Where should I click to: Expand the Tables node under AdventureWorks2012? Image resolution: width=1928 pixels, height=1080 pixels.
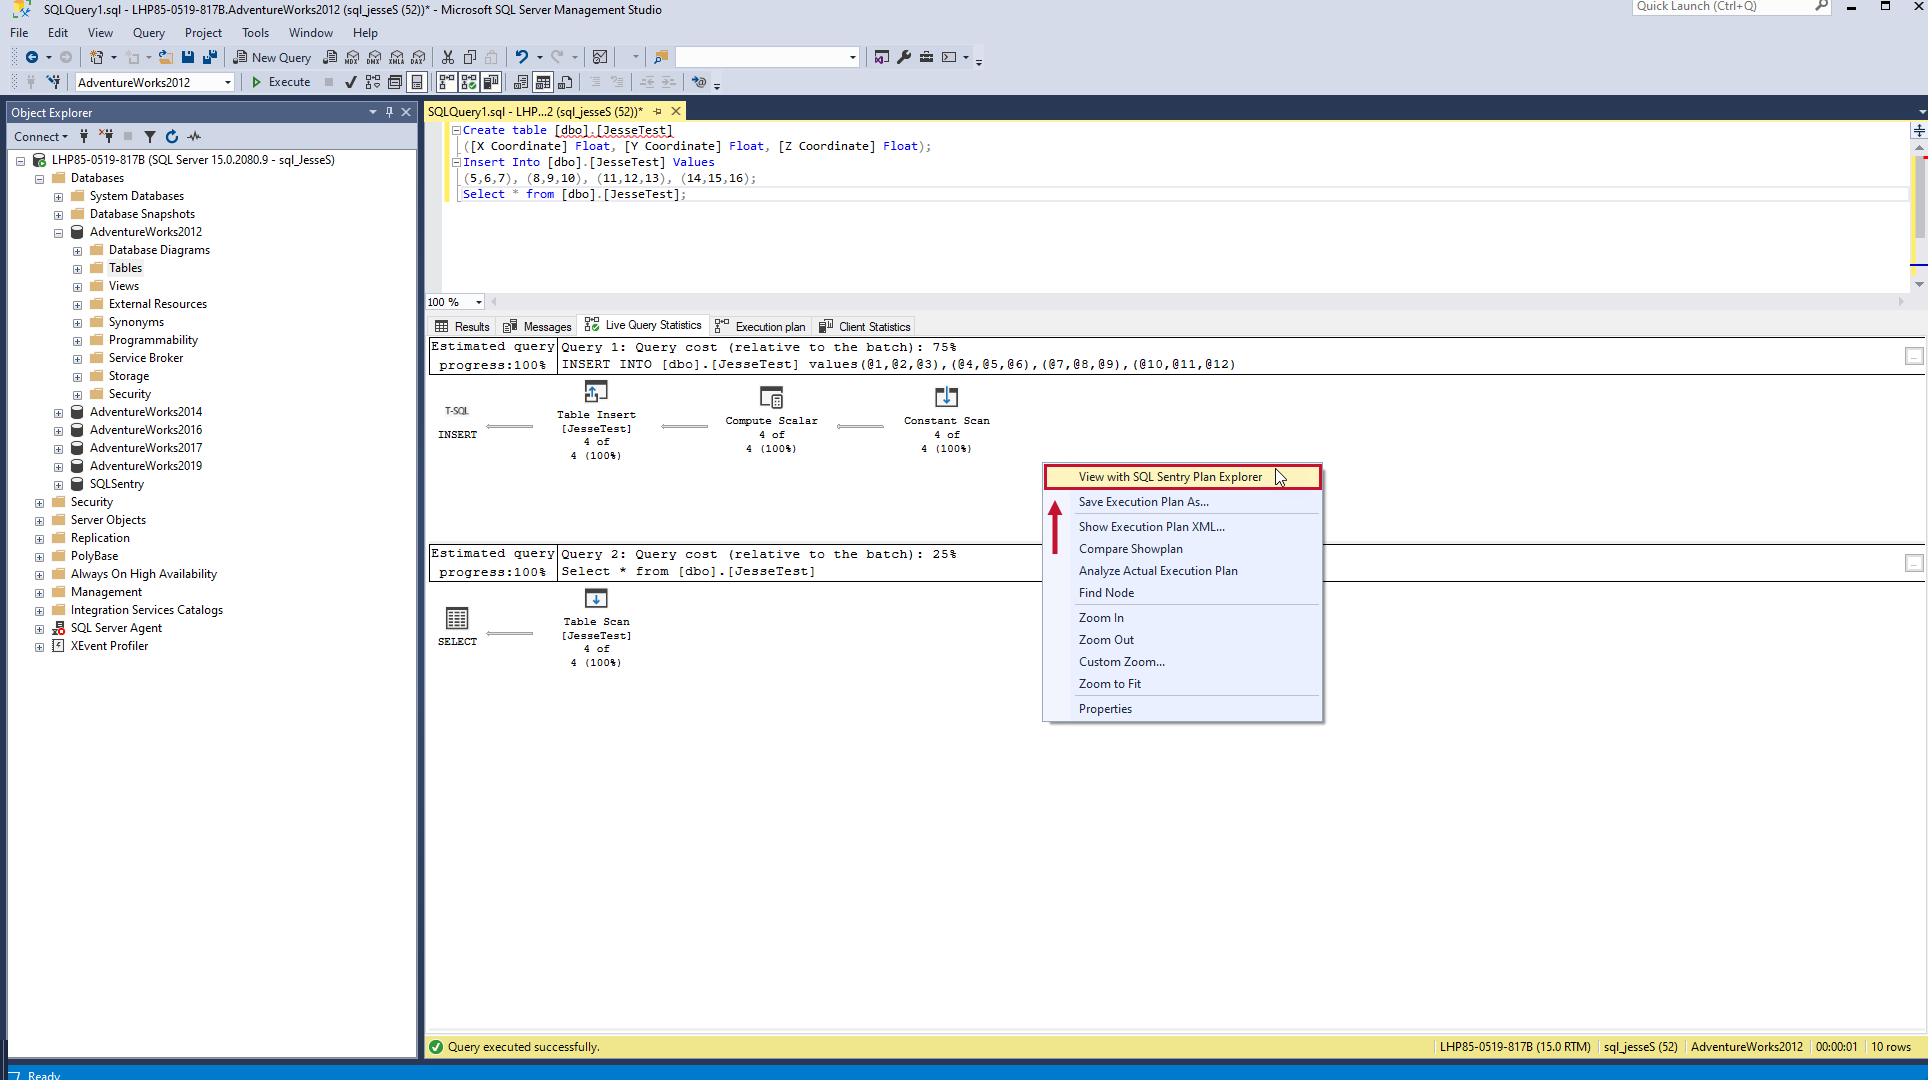tap(78, 268)
